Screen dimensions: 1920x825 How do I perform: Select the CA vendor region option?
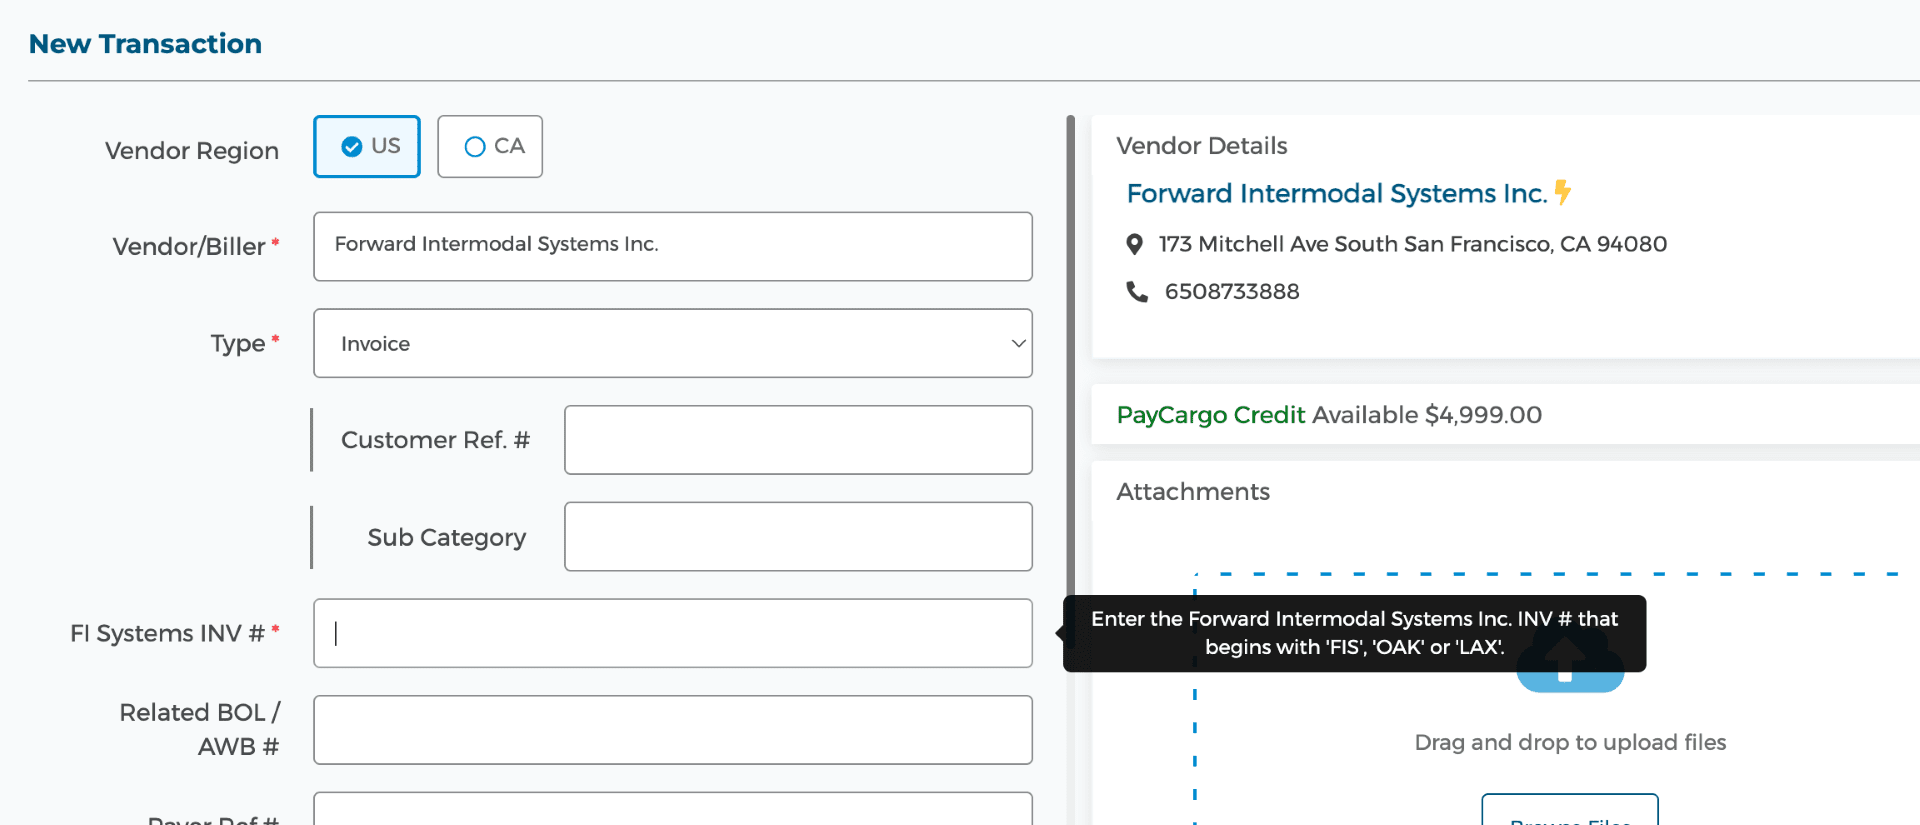point(490,147)
